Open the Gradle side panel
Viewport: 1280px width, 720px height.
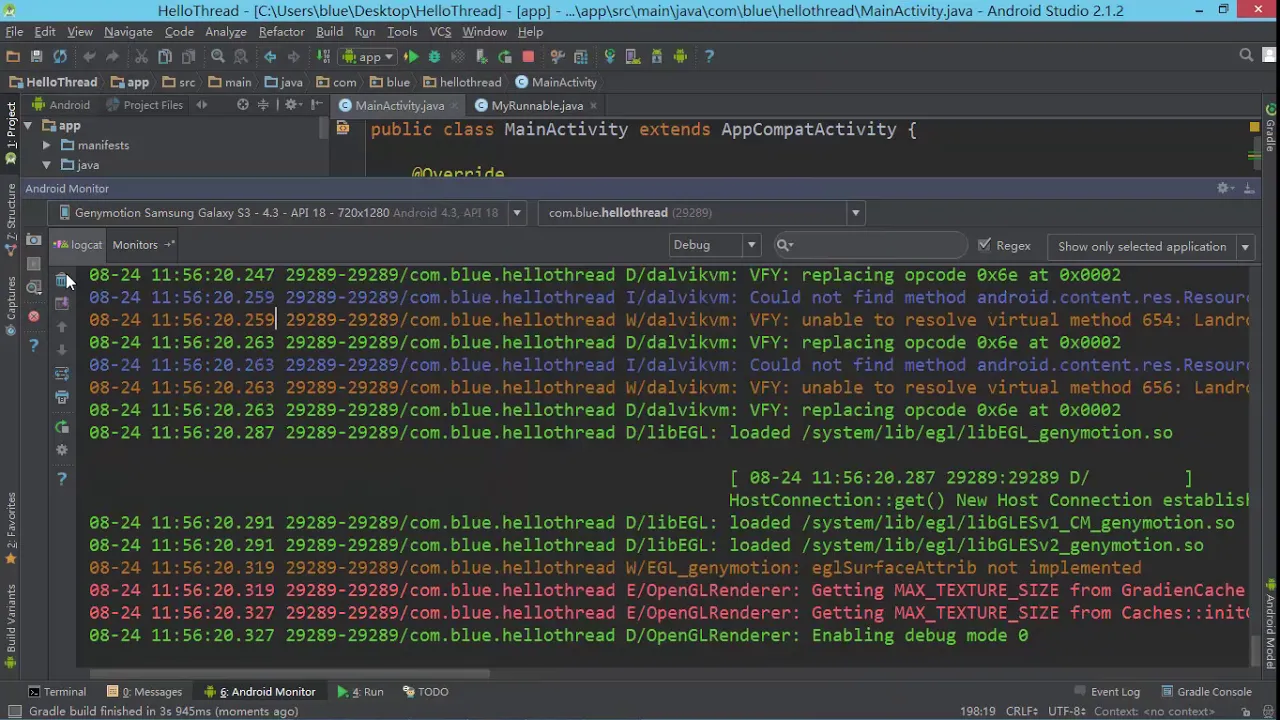point(1271,128)
